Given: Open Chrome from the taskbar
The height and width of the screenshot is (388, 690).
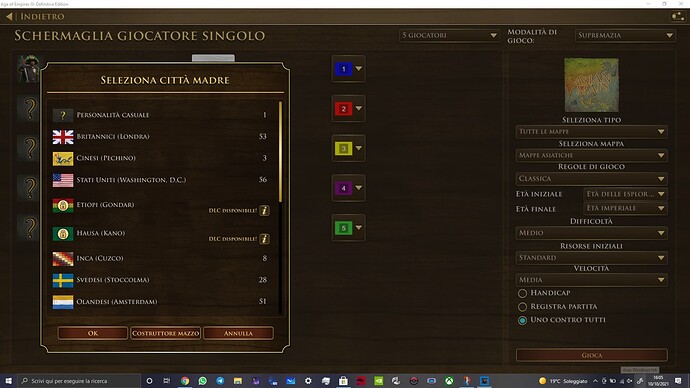Looking at the screenshot, I should 185,381.
